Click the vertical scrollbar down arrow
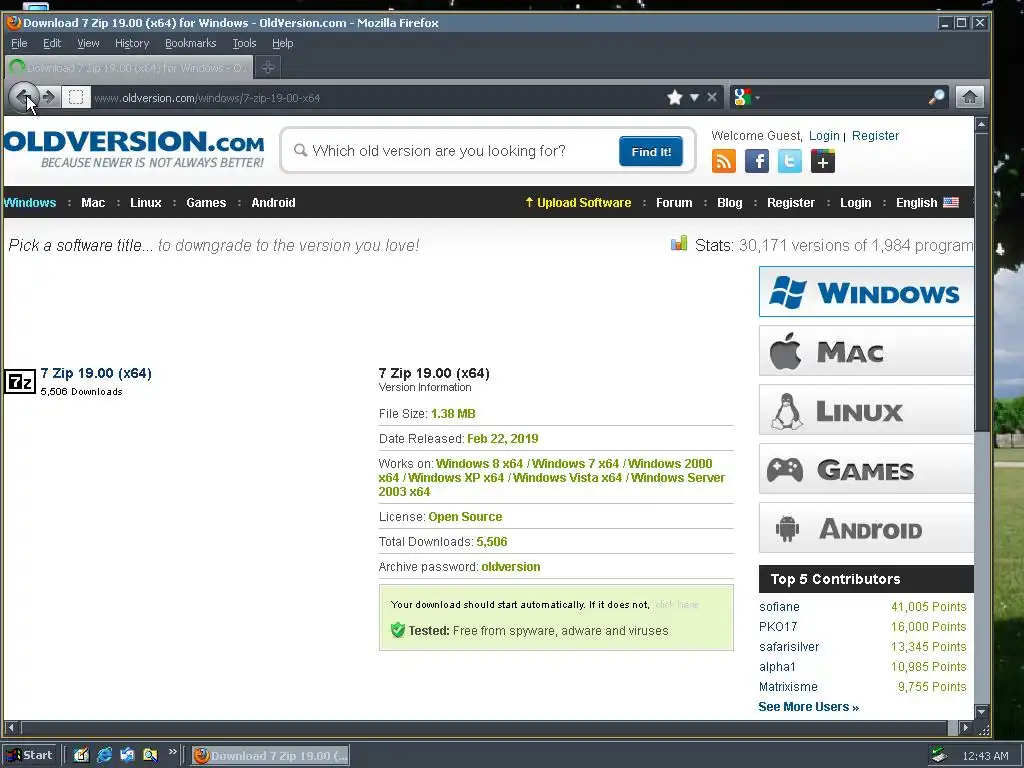The width and height of the screenshot is (1024, 768). point(982,711)
